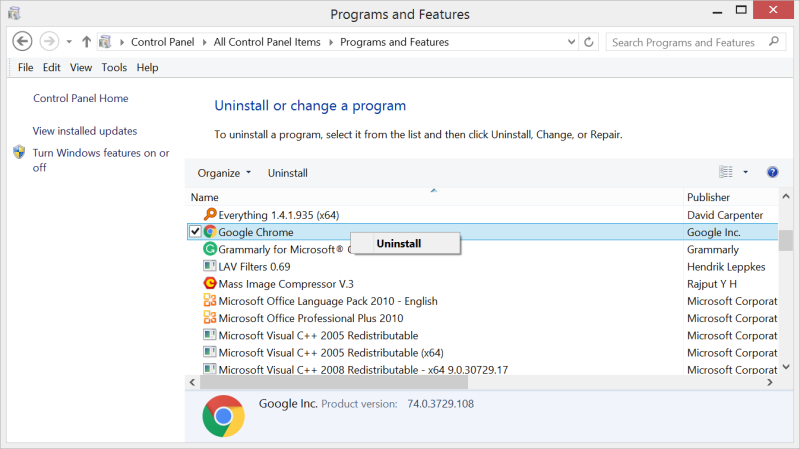Click the horizontal scrollbar thumb

334,382
